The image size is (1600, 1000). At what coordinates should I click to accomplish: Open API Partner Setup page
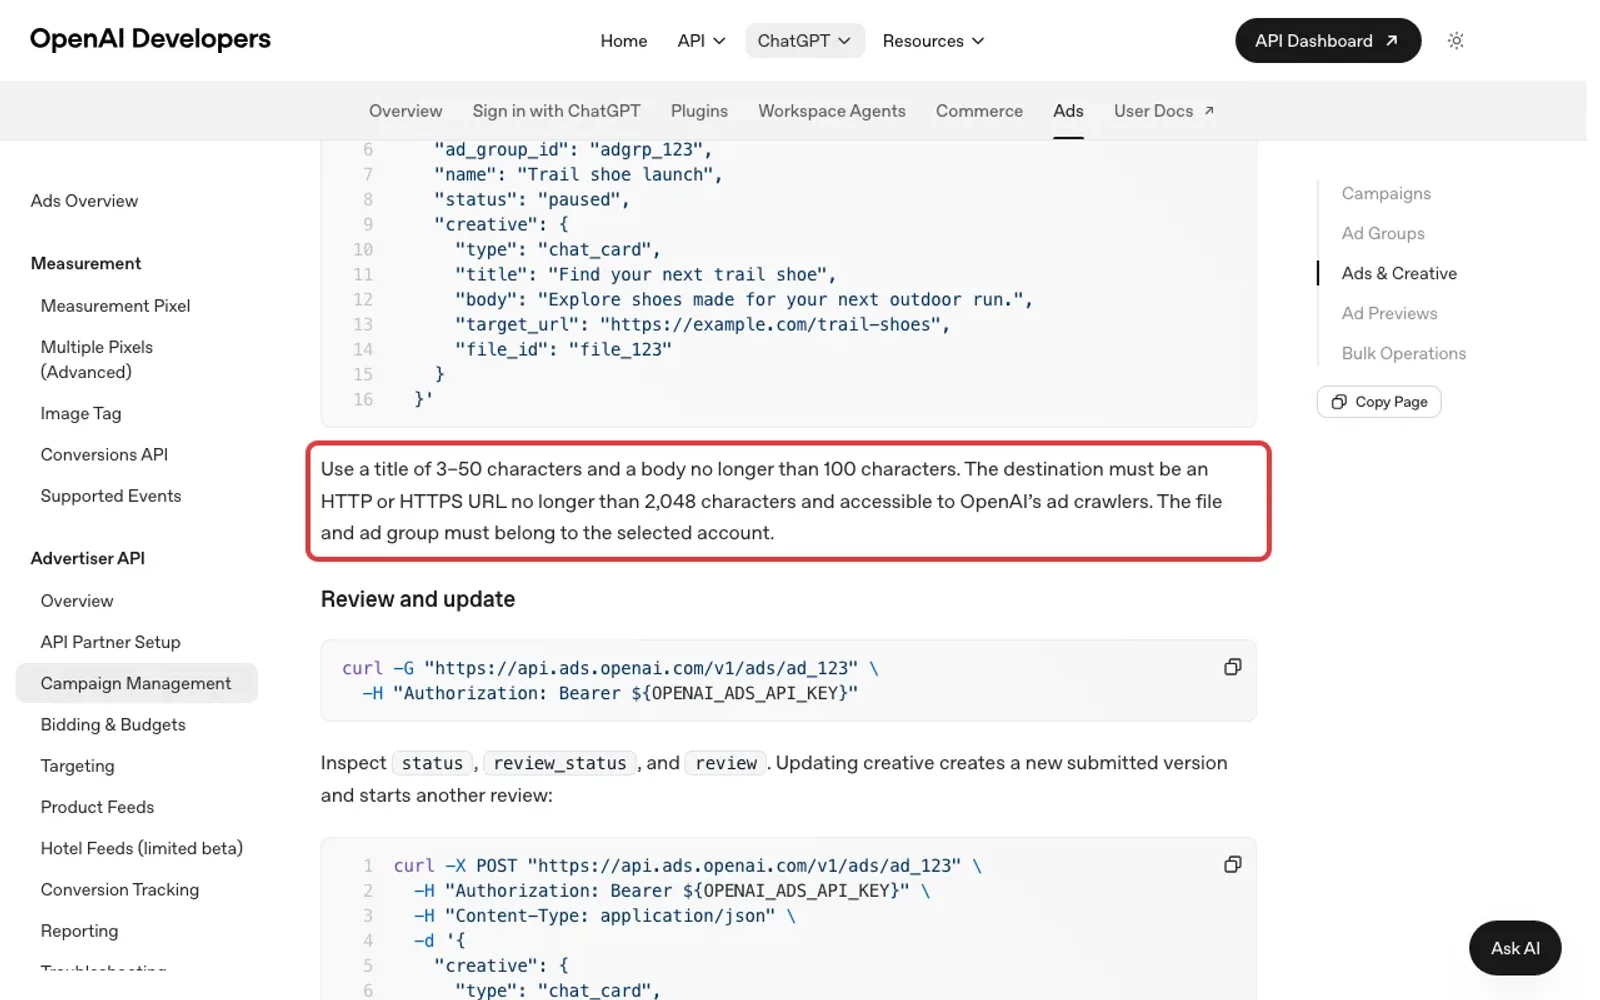[x=111, y=642]
